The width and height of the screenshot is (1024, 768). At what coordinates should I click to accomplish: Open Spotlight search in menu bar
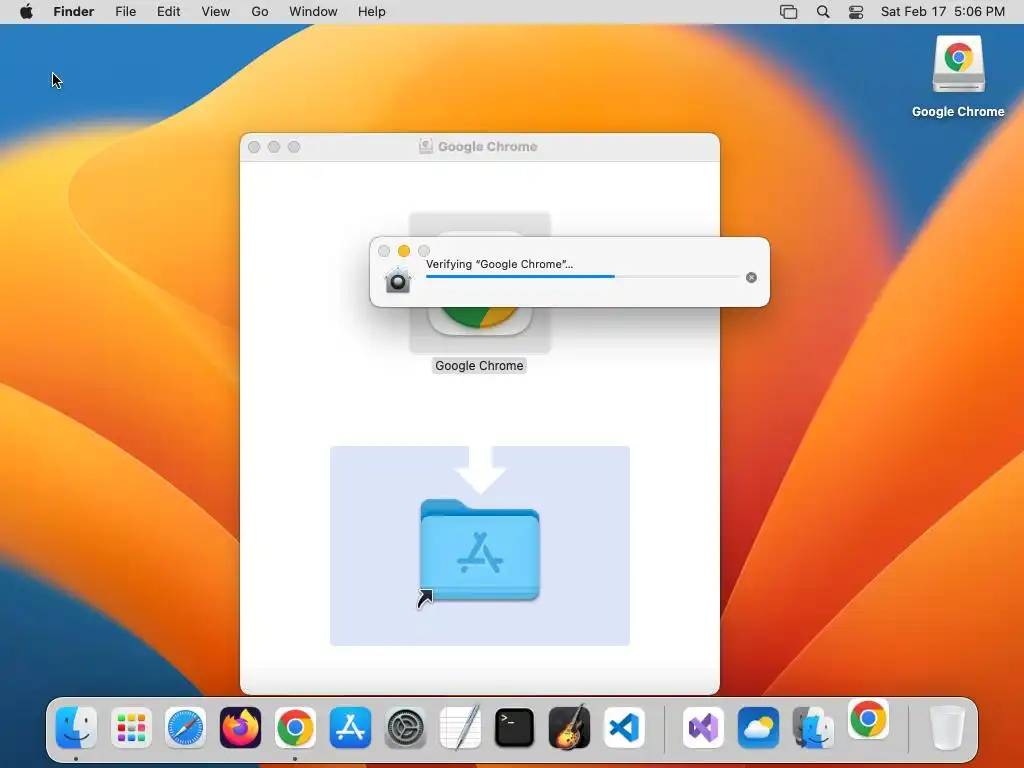coord(823,12)
